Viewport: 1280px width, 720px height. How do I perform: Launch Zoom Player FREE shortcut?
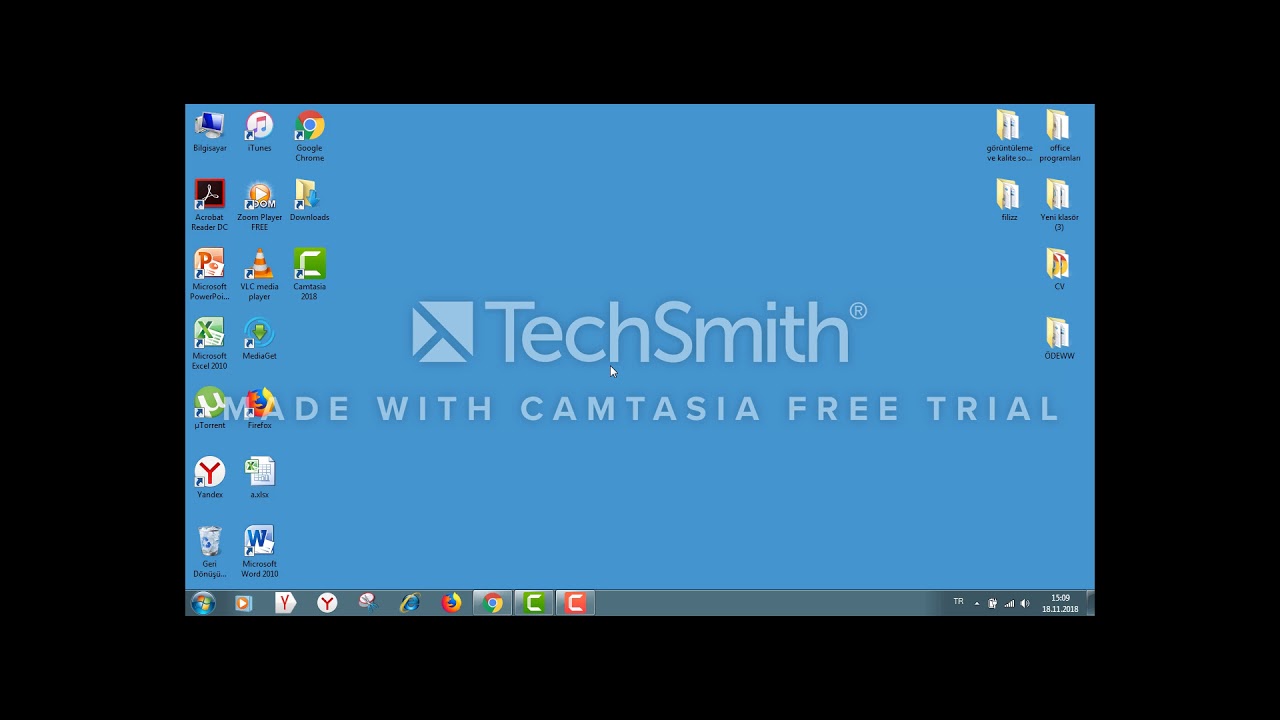point(259,205)
